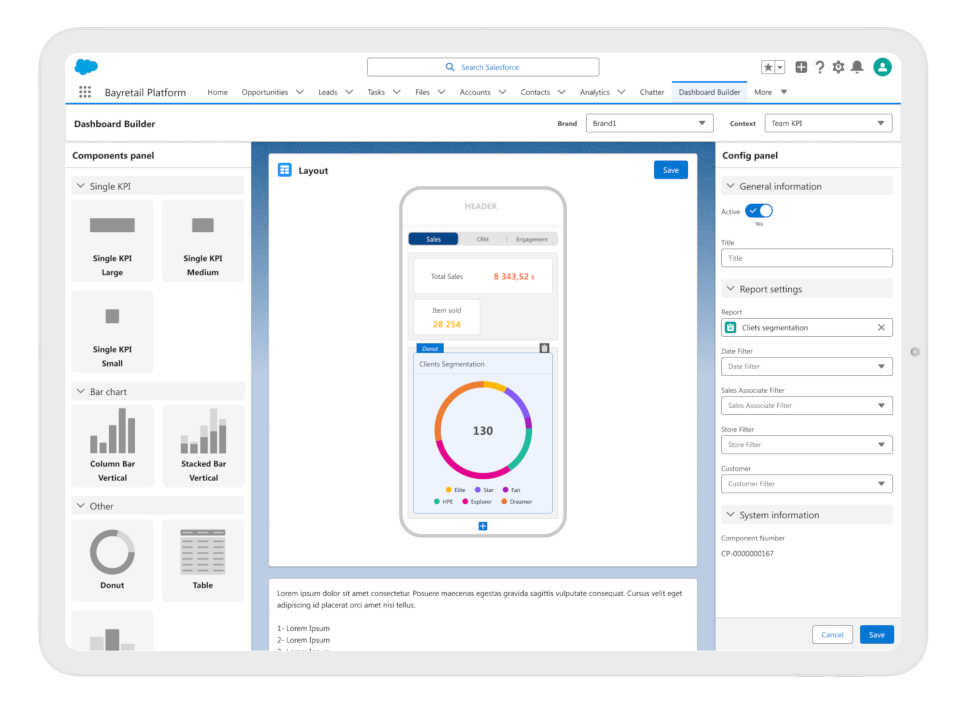This screenshot has height=704, width=953.
Task: Click the report icon beside Cliets segmentation
Action: (x=731, y=328)
